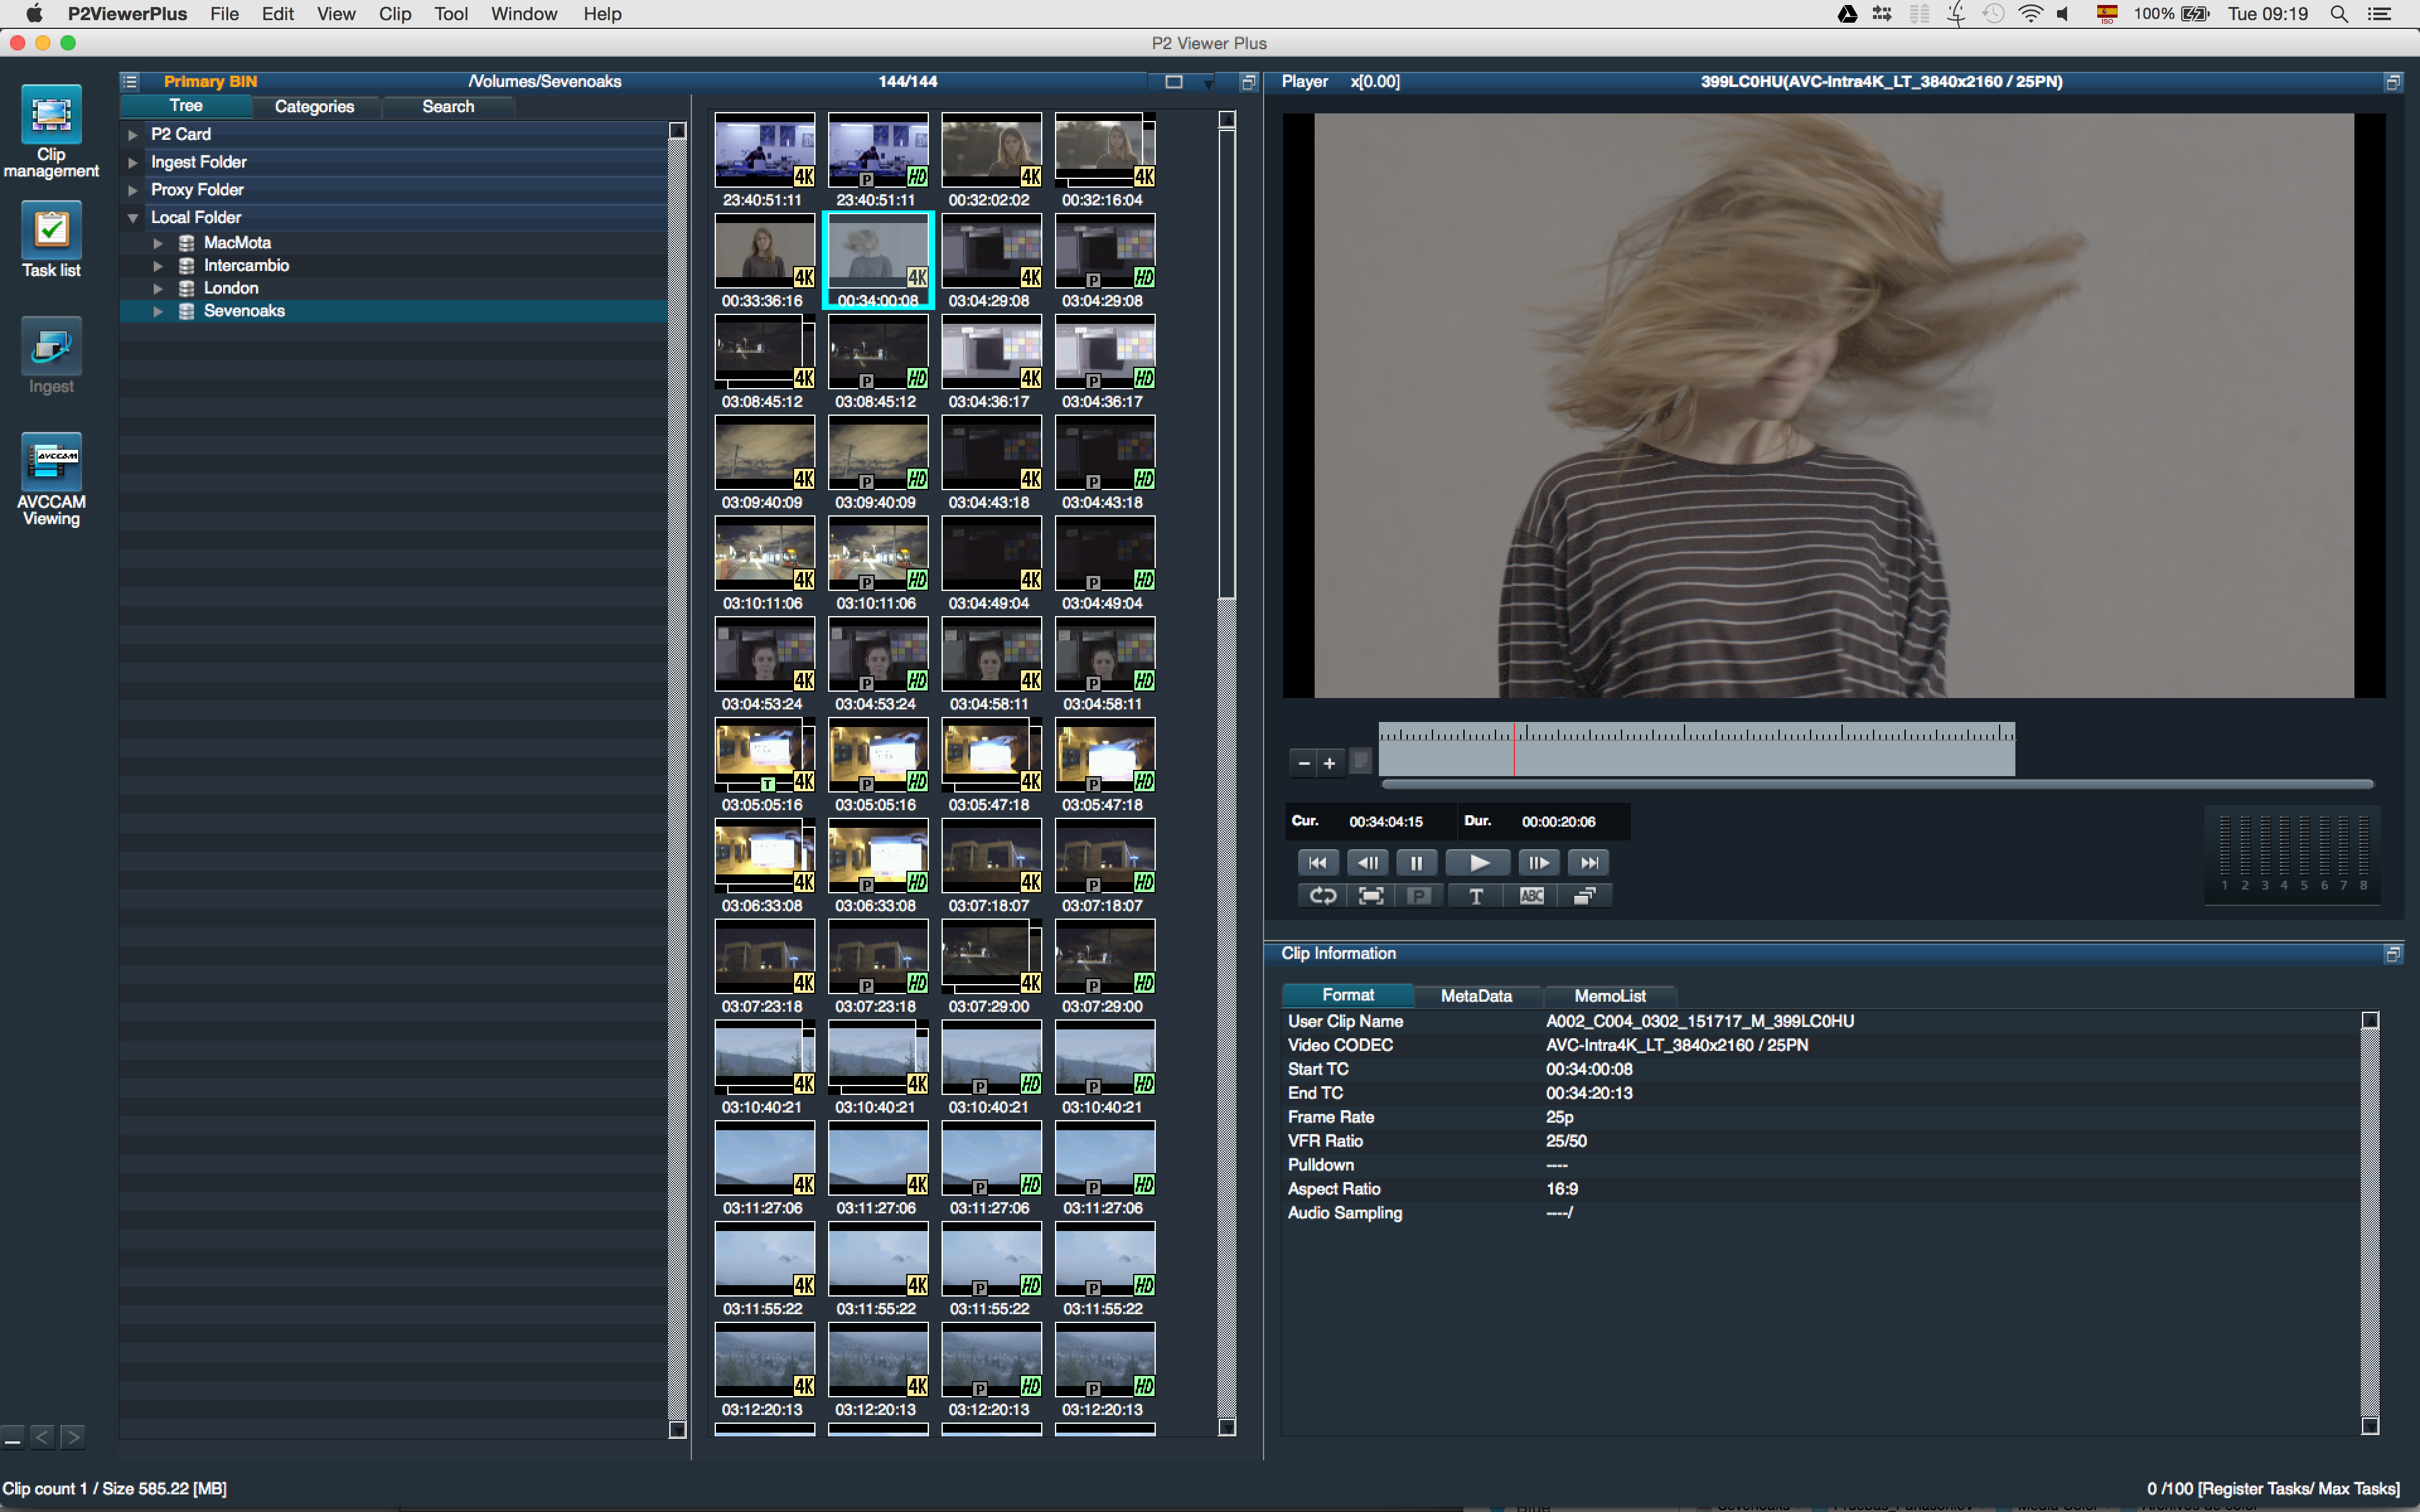Zoom out the timeline with minus button
The height and width of the screenshot is (1512, 2420).
point(1304,764)
